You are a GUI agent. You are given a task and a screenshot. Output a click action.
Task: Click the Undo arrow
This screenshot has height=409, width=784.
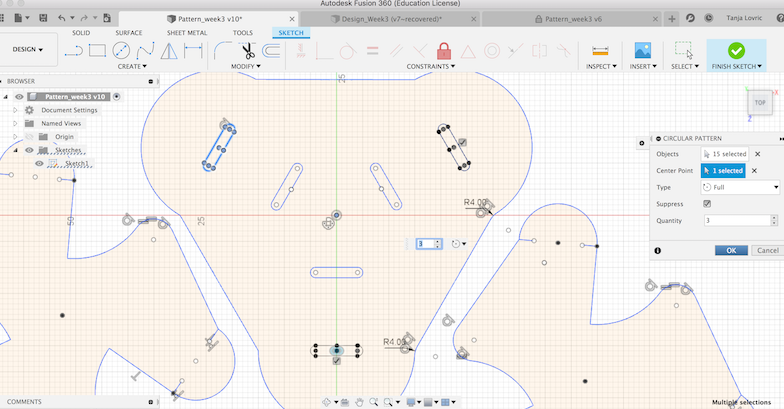[x=62, y=18]
